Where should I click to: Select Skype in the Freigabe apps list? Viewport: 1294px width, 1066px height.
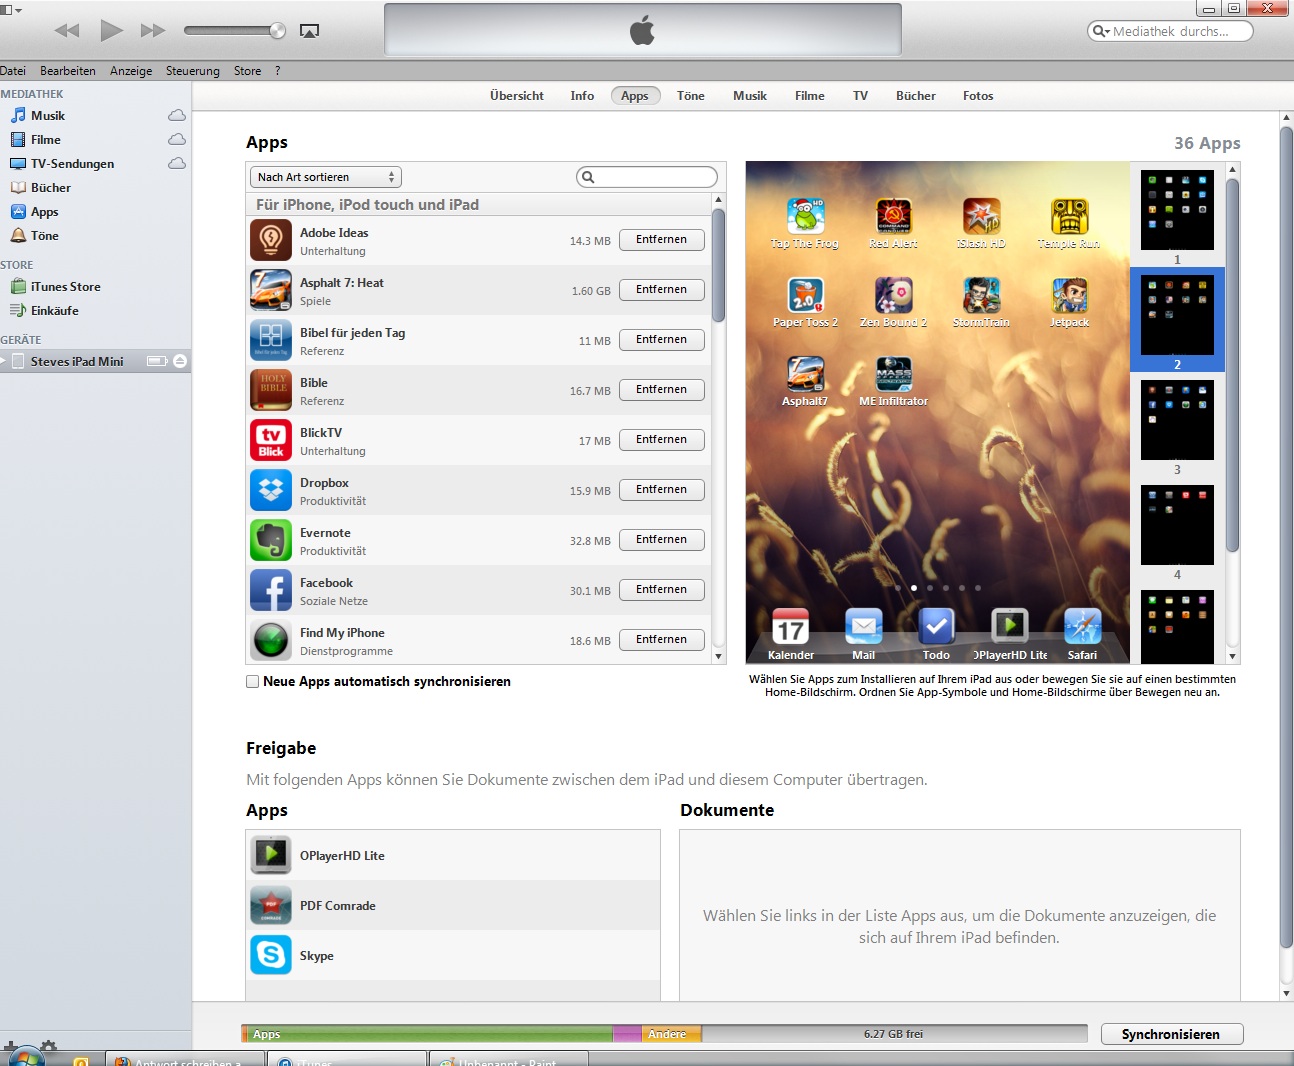316,956
